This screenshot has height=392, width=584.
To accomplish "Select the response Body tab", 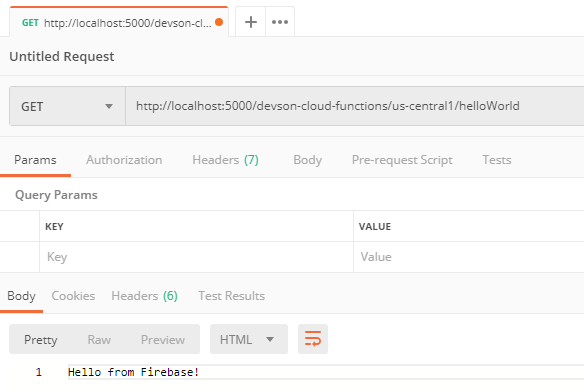I will click(x=22, y=296).
